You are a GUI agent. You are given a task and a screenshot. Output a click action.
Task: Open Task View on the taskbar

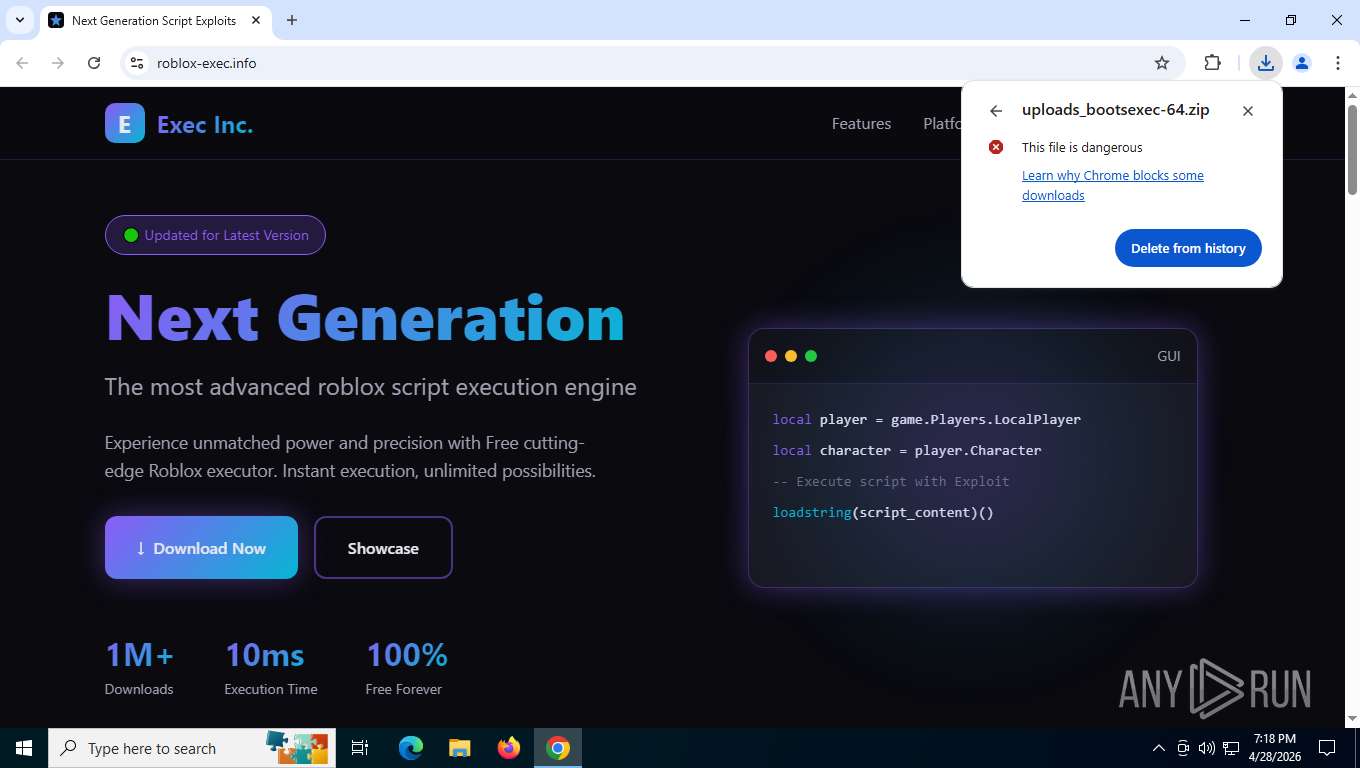360,748
